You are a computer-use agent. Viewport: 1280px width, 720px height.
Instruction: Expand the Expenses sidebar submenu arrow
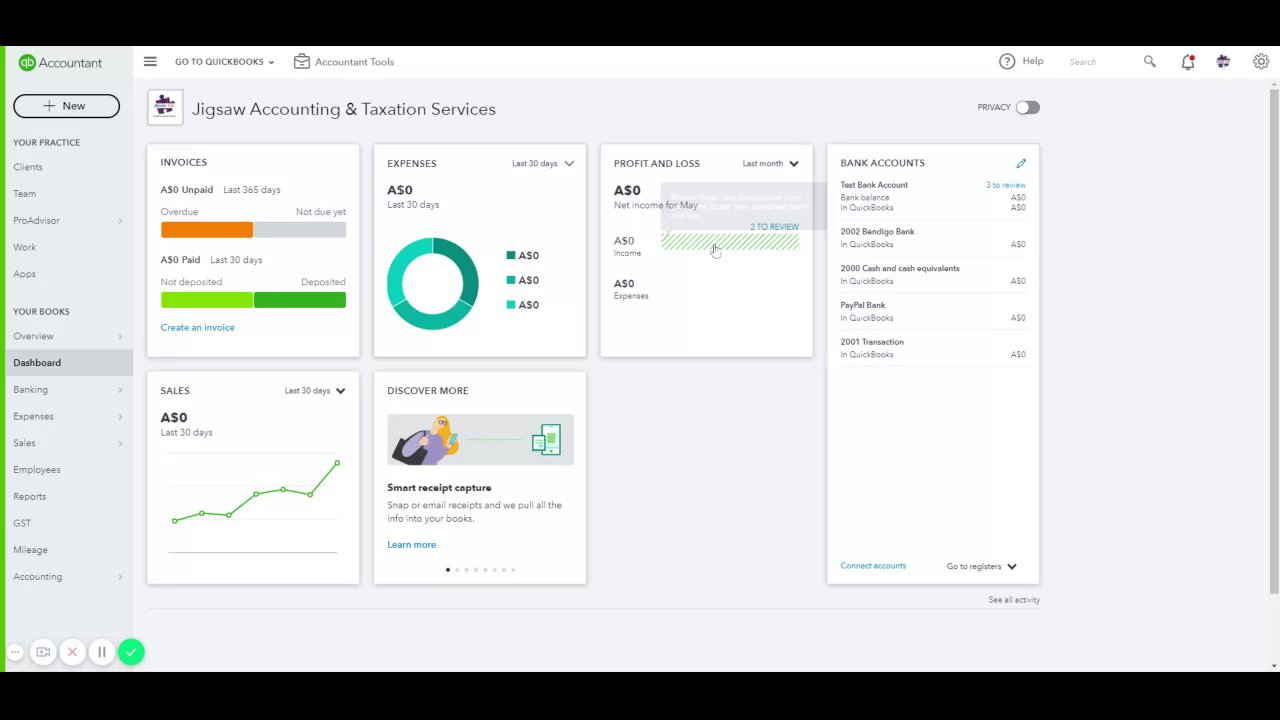120,417
